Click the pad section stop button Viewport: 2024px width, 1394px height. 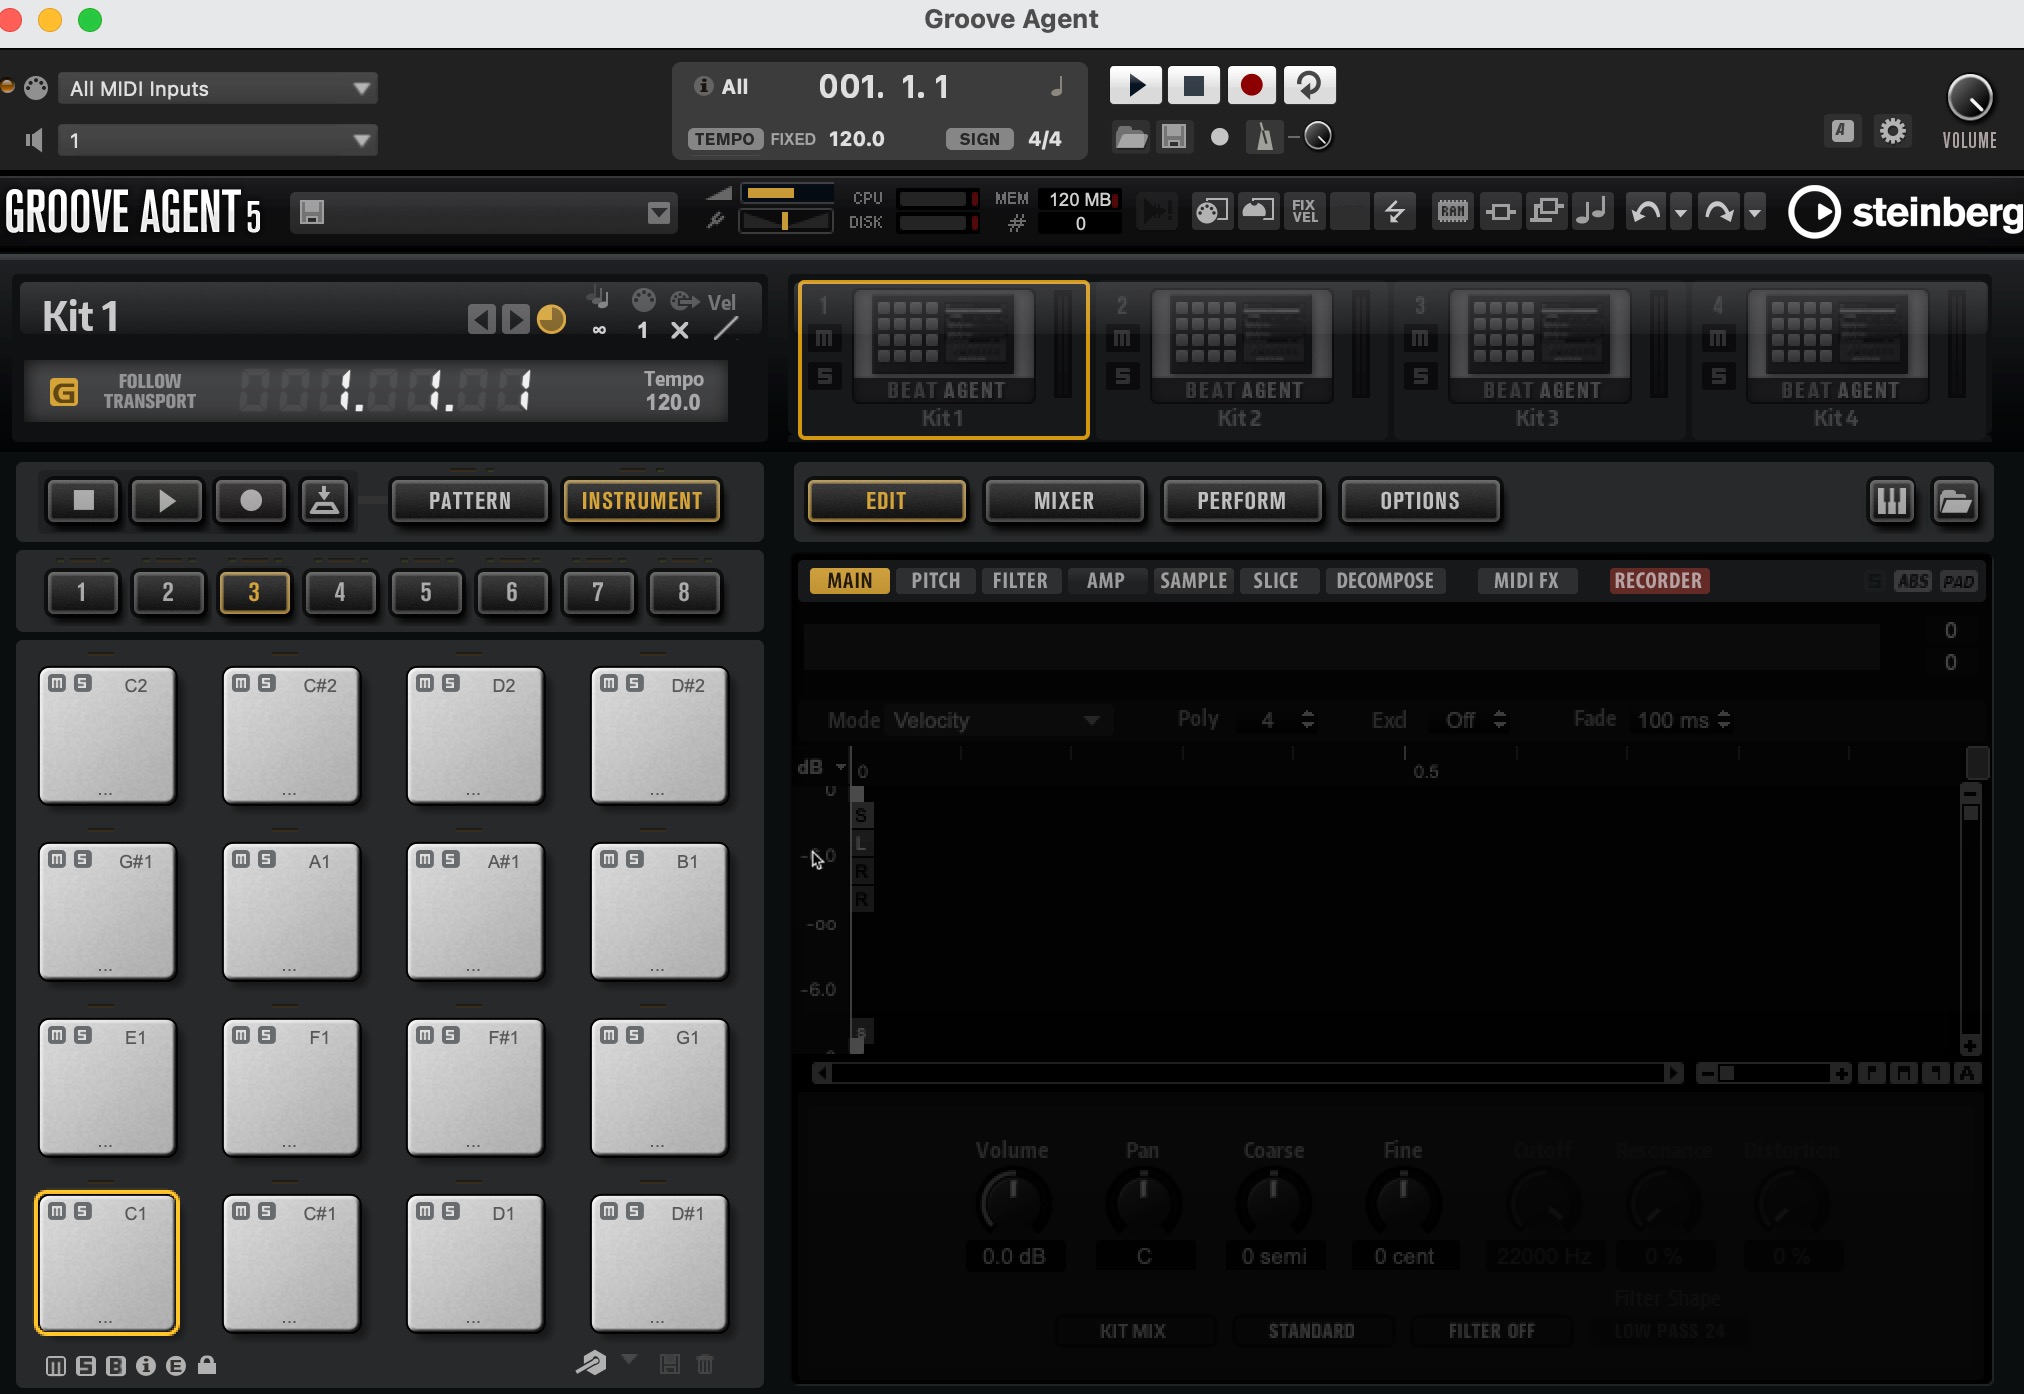pyautogui.click(x=83, y=501)
